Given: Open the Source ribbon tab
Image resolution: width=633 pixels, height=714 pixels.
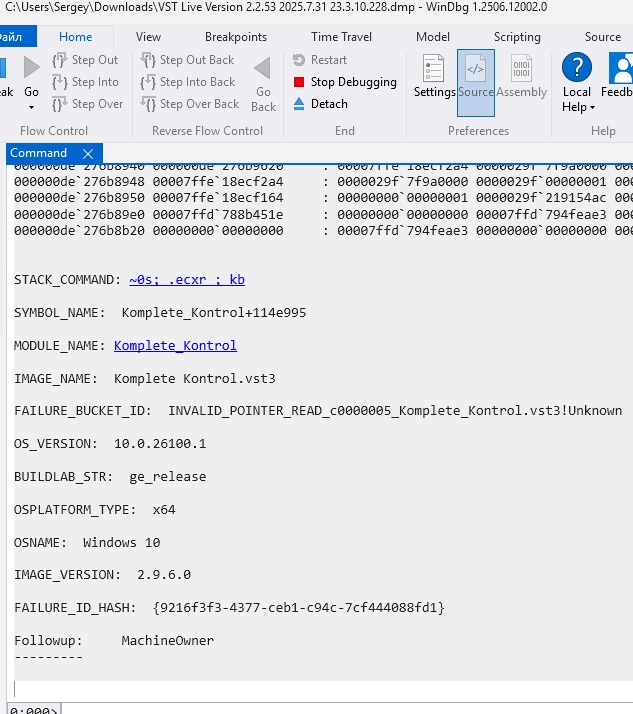Looking at the screenshot, I should 603,37.
